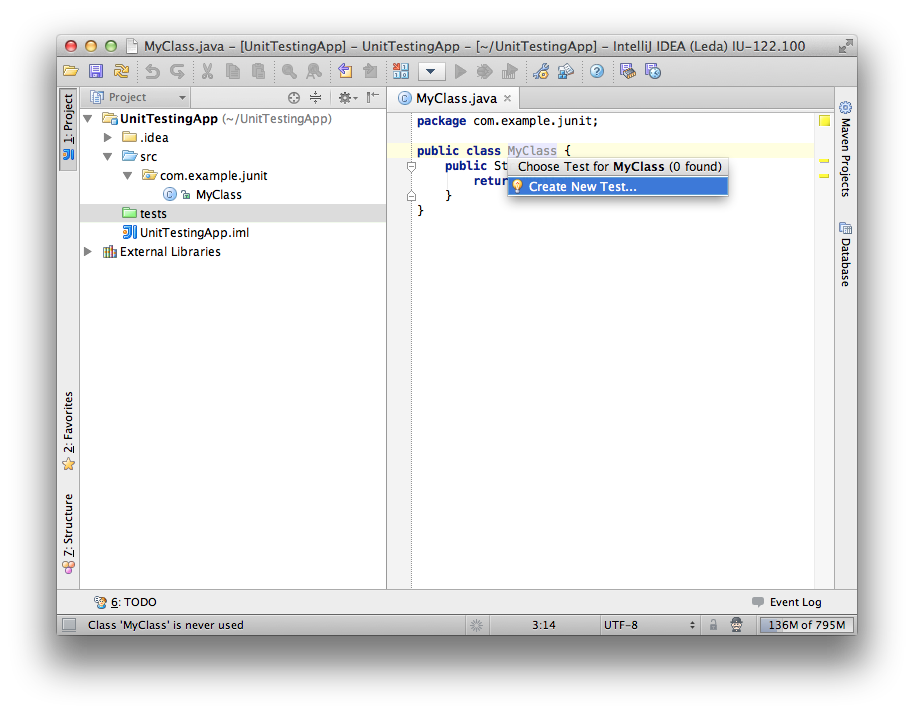Click the Cut scissors icon
Image resolution: width=914 pixels, height=714 pixels.
click(208, 71)
